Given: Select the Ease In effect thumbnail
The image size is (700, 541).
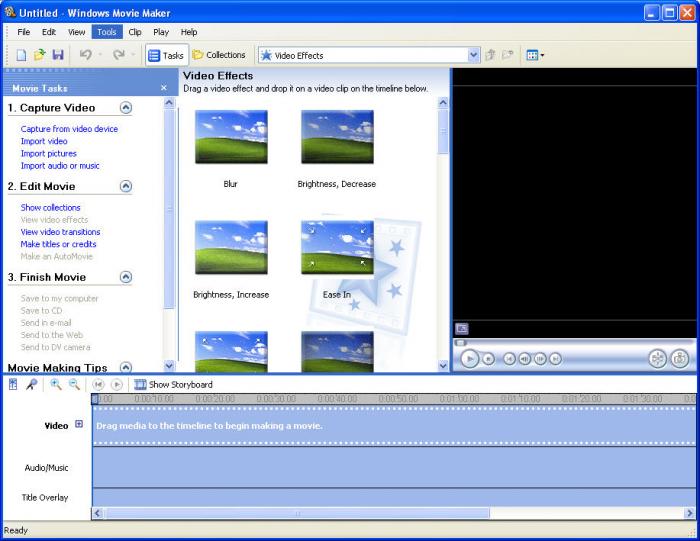Looking at the screenshot, I should click(x=338, y=248).
